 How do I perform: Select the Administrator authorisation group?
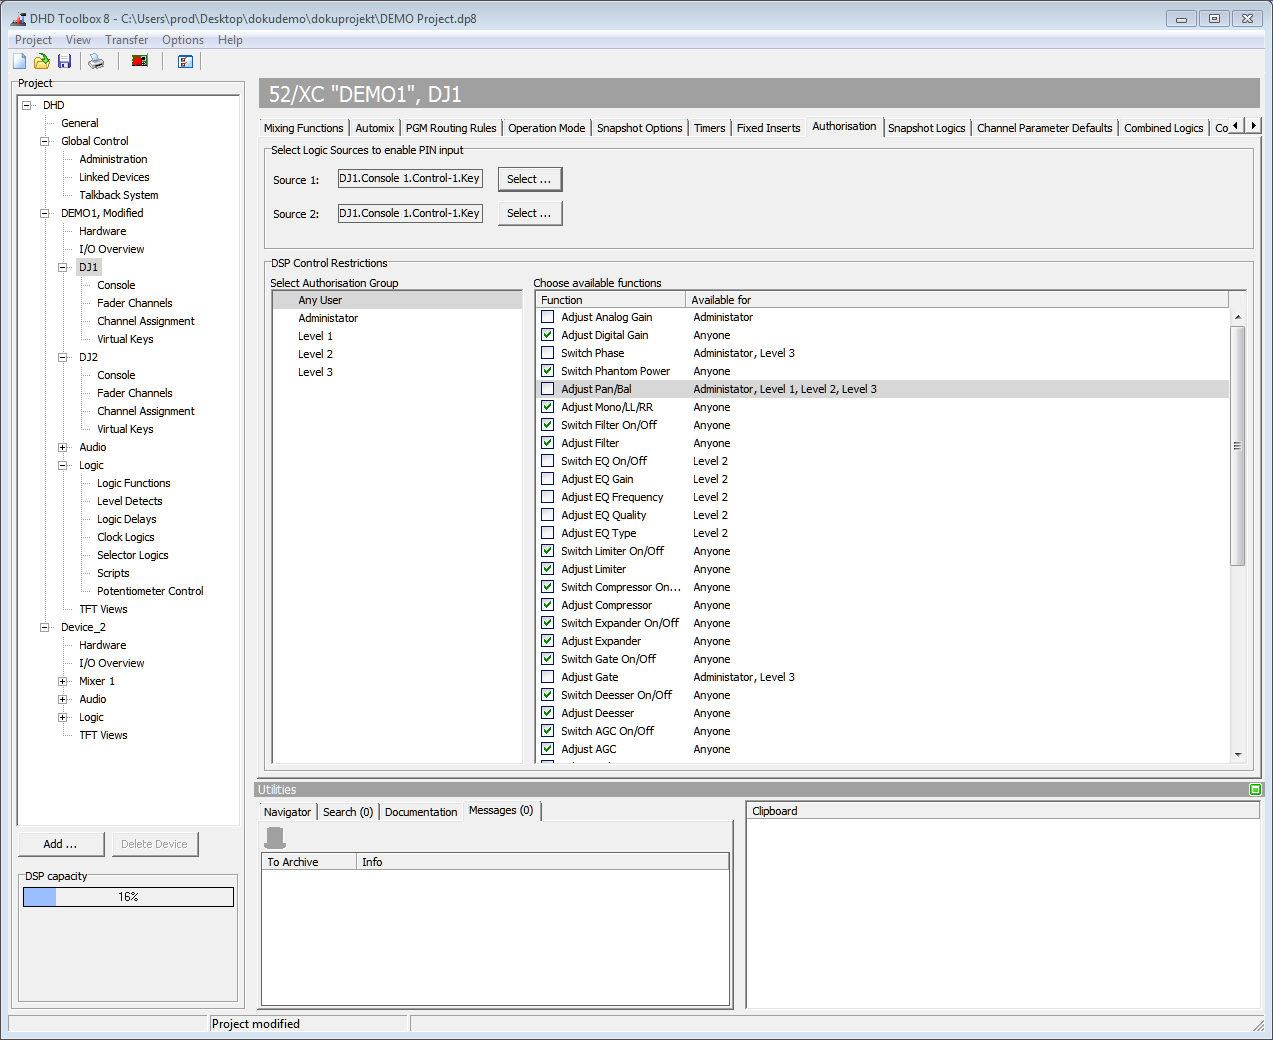[328, 317]
